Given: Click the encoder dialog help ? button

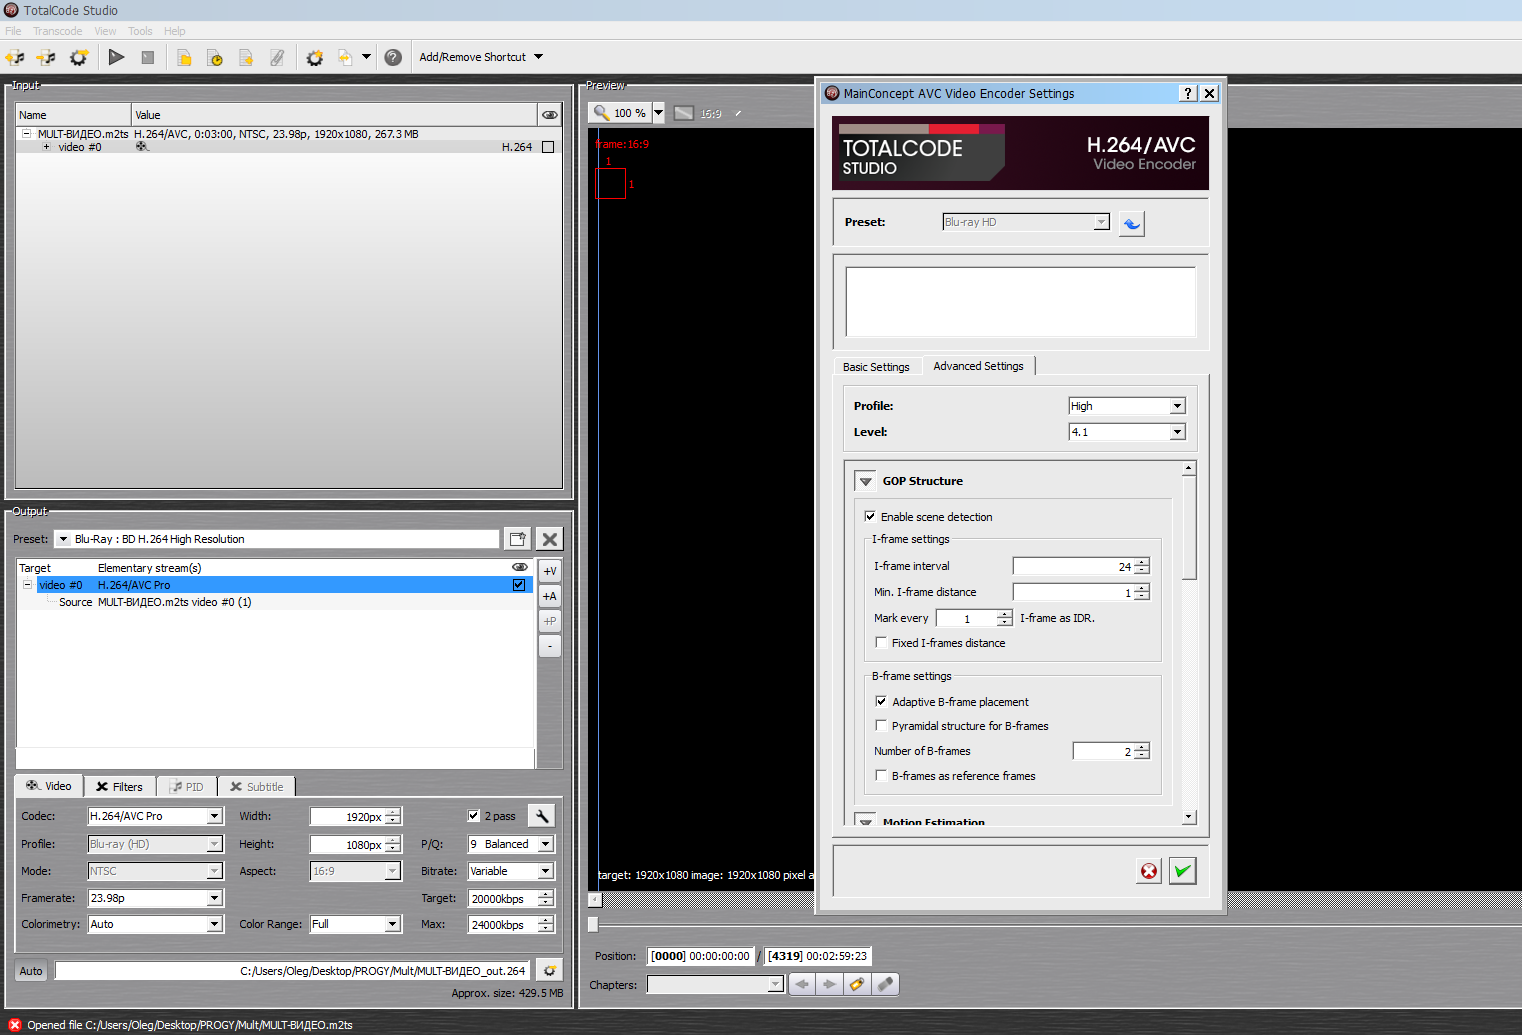Looking at the screenshot, I should [1187, 93].
